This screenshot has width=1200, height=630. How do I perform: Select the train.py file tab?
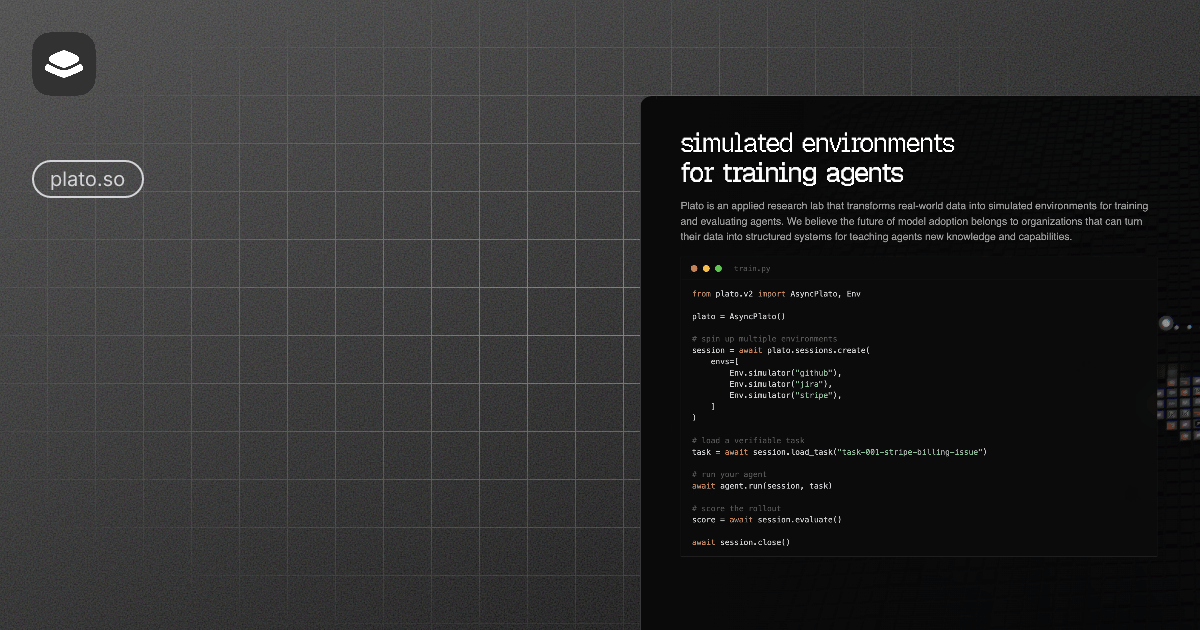tap(752, 269)
